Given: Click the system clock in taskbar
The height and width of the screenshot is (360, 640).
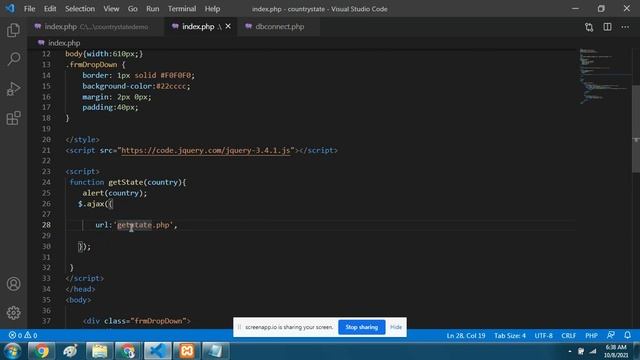Looking at the screenshot, I should [616, 351].
